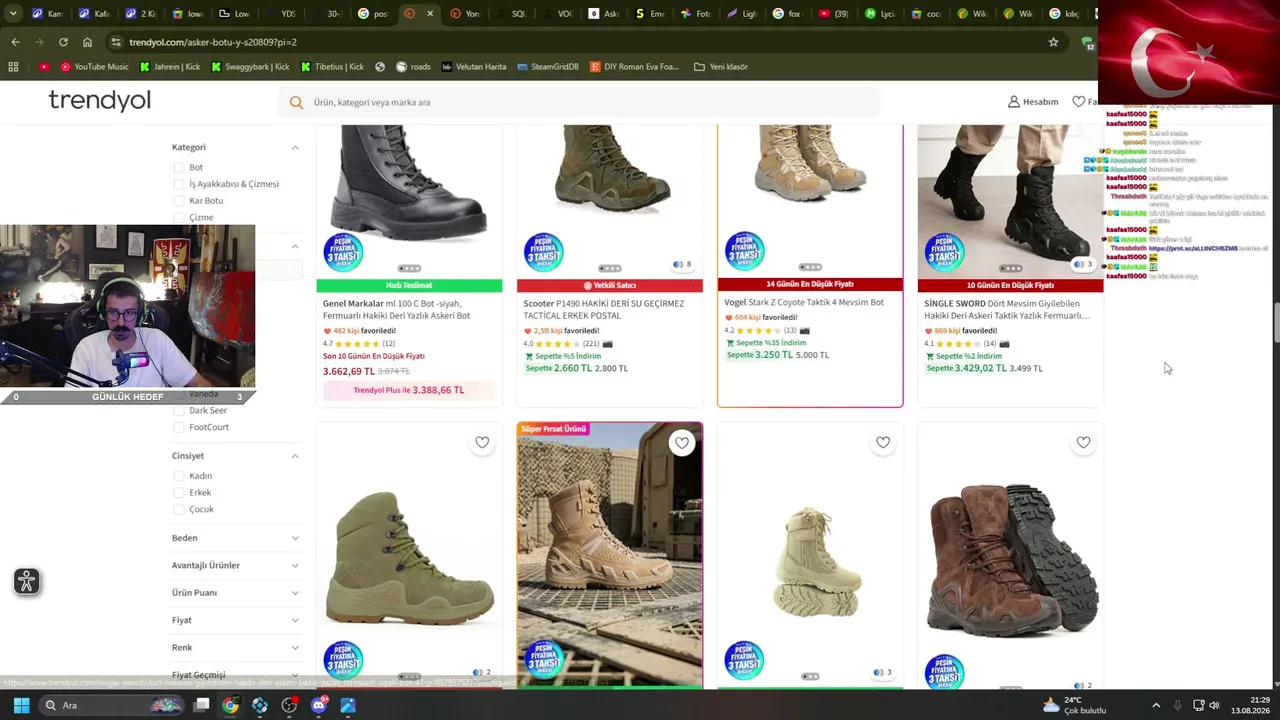Tick the Bot category checkbox
Viewport: 1280px width, 720px height.
point(179,167)
